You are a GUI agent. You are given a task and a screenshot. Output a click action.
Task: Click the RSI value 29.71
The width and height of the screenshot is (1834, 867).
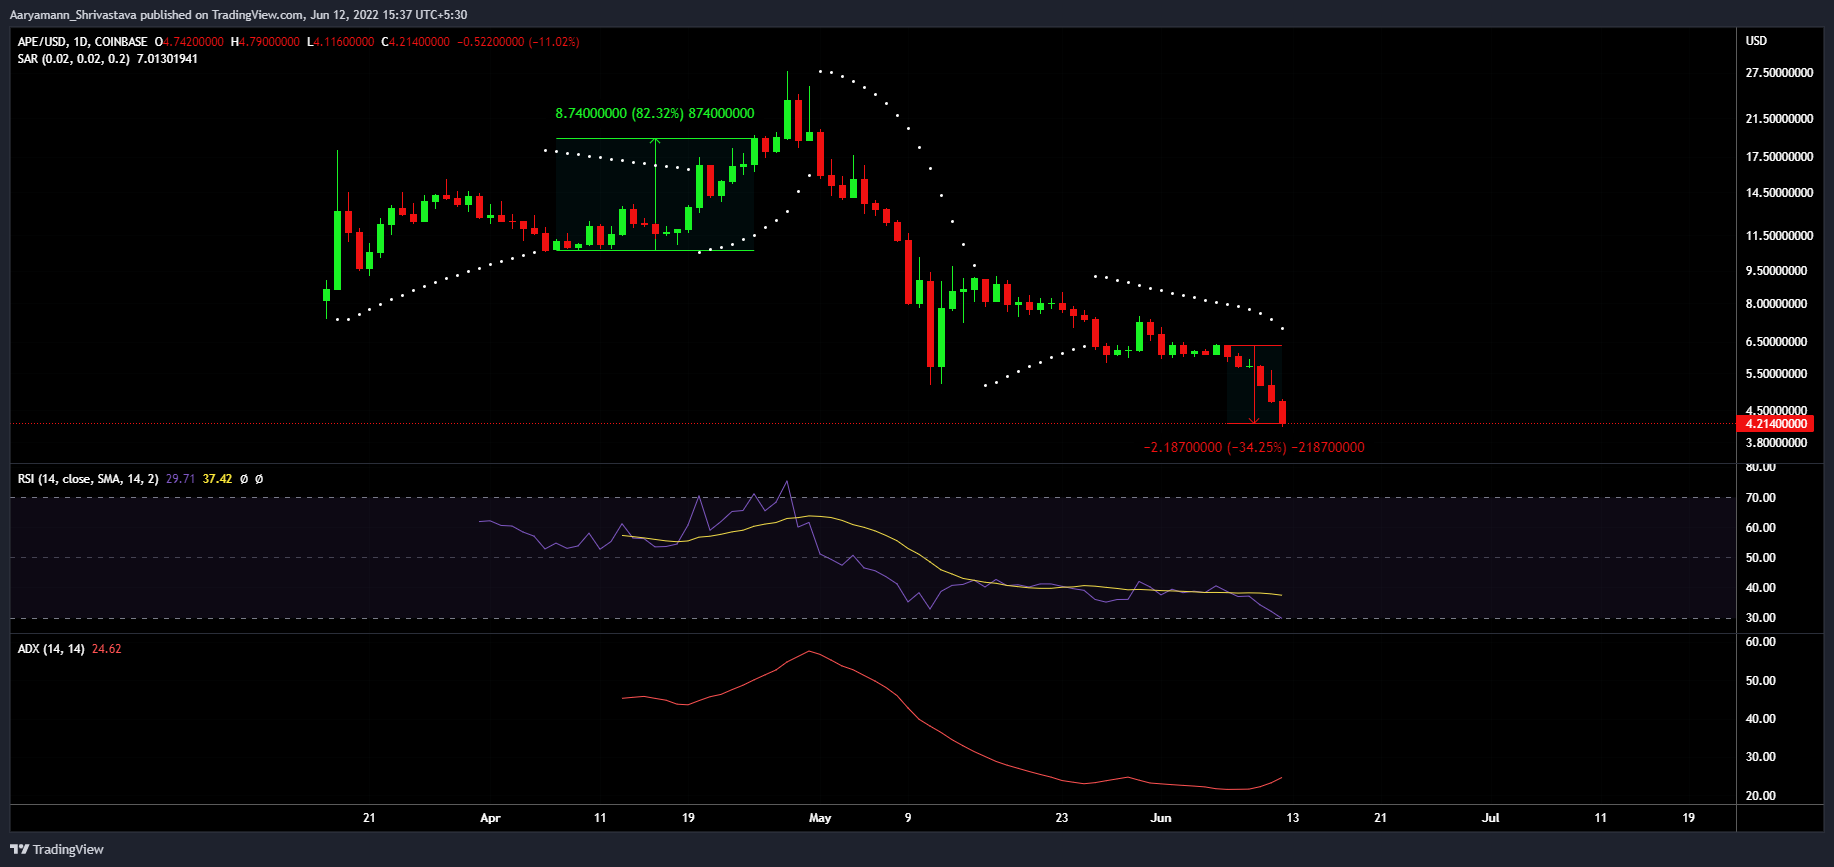click(x=180, y=479)
